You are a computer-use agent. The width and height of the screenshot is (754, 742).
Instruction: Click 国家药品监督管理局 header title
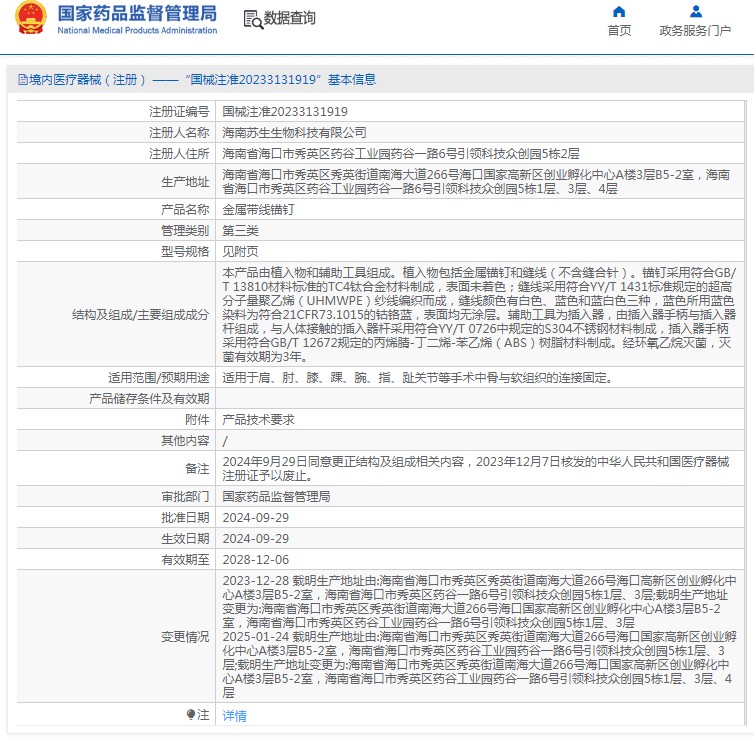pyautogui.click(x=137, y=13)
